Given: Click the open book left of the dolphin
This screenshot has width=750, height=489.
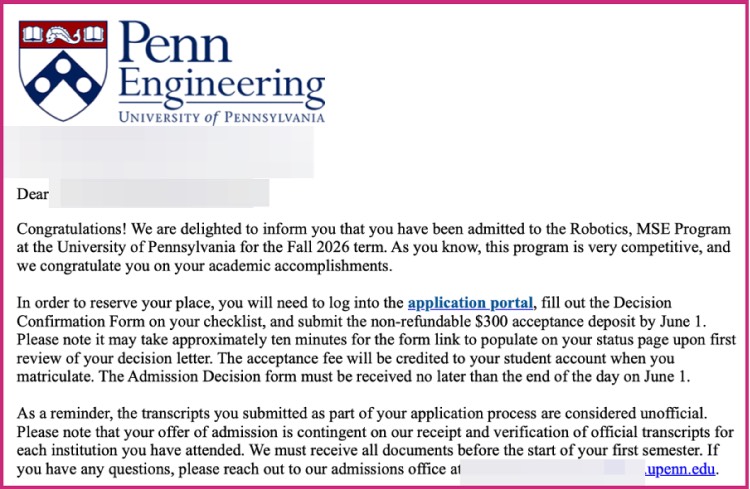Looking at the screenshot, I should tap(33, 34).
